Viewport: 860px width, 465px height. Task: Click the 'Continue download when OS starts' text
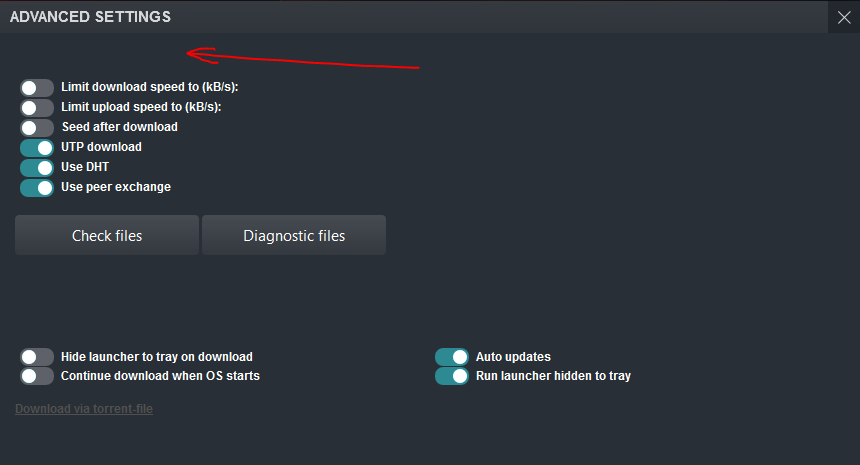(160, 376)
